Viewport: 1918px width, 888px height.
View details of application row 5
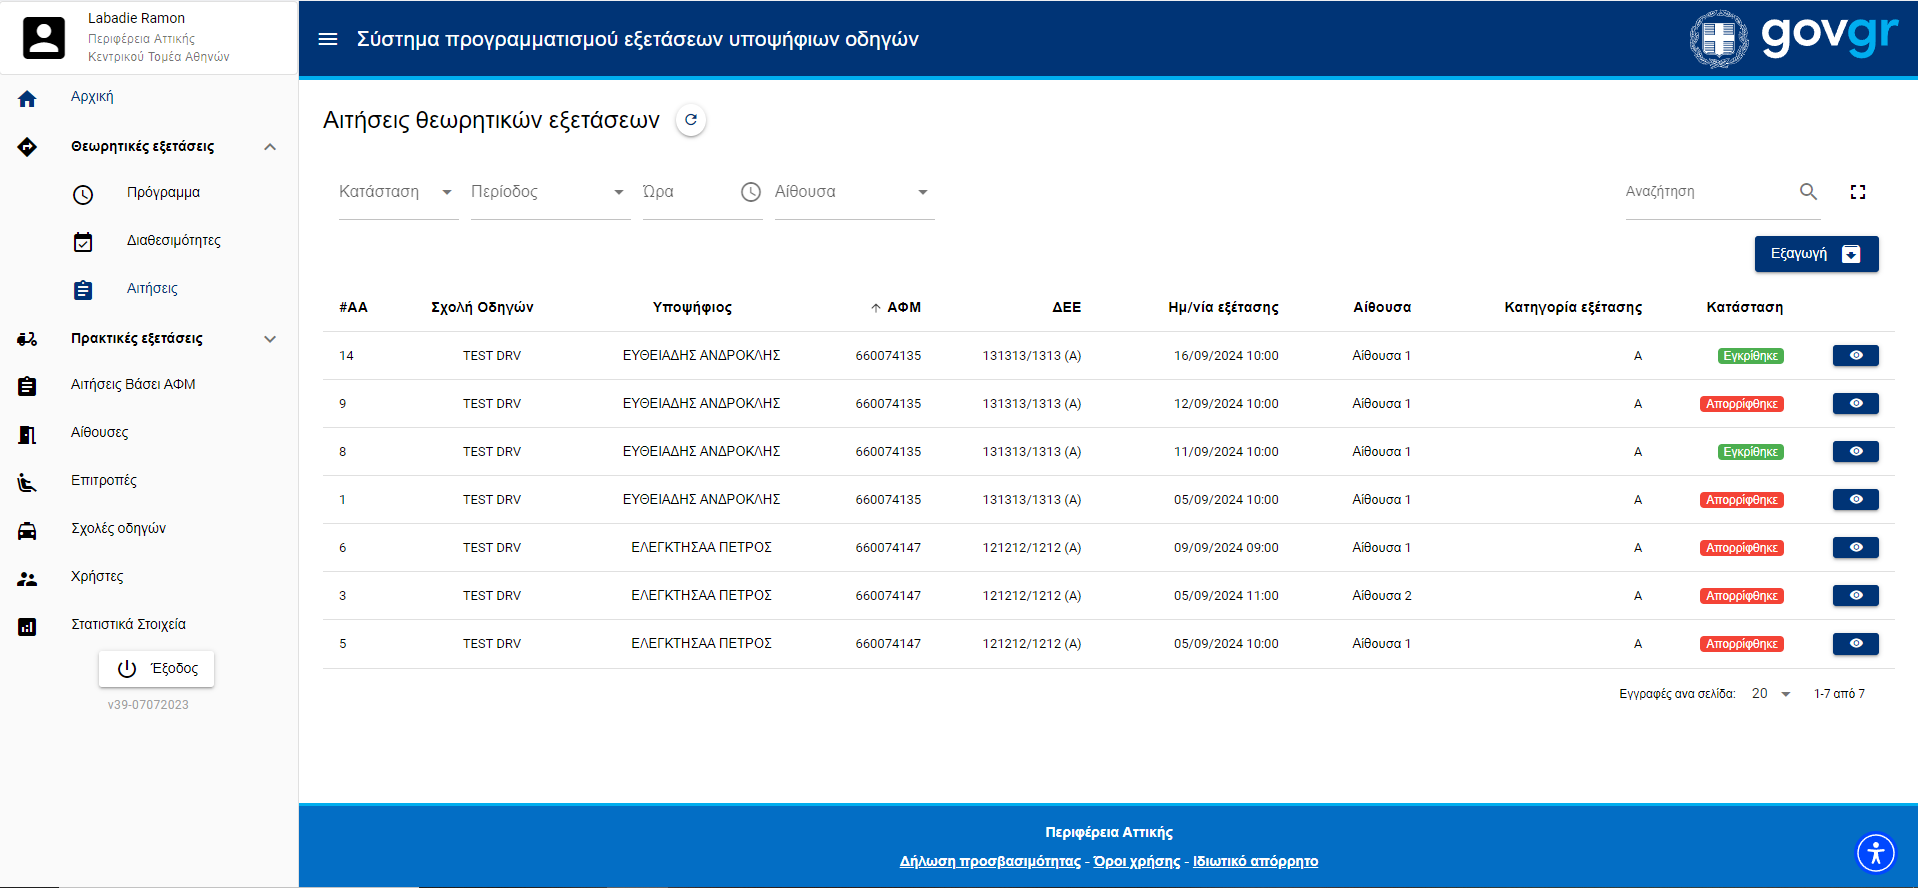tap(1855, 644)
